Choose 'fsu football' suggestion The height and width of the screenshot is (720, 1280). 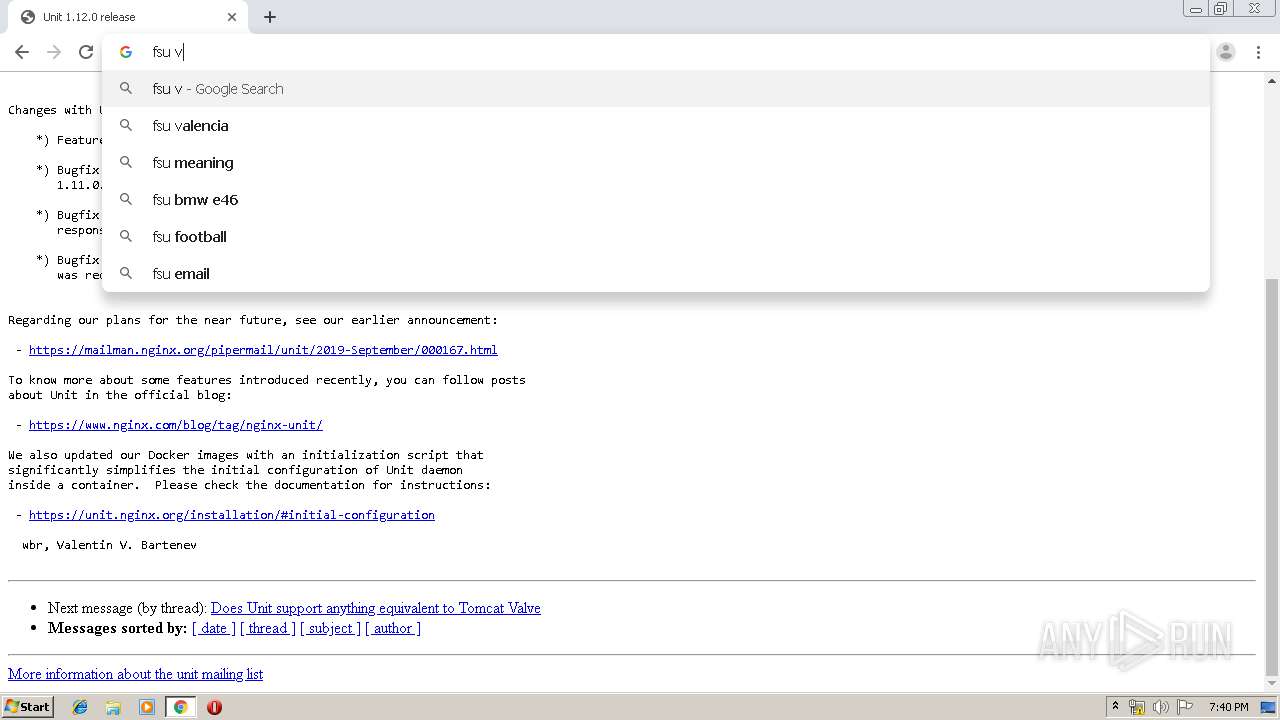click(x=656, y=237)
